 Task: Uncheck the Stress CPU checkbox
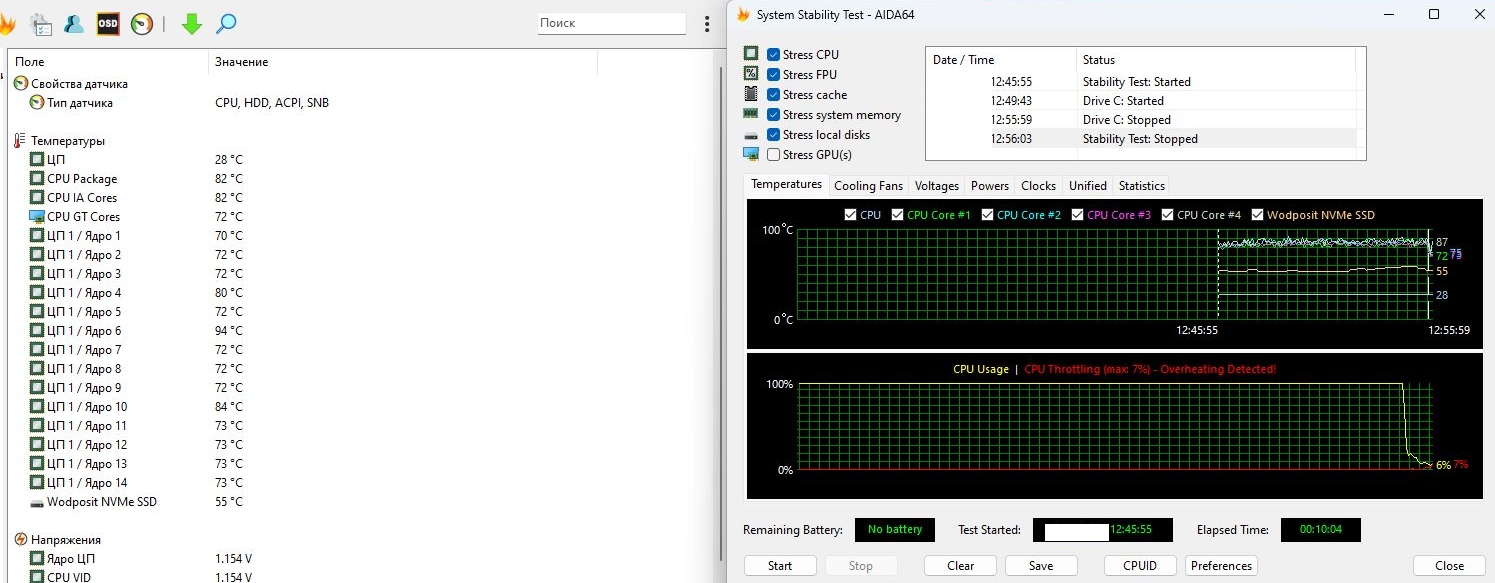pos(773,55)
